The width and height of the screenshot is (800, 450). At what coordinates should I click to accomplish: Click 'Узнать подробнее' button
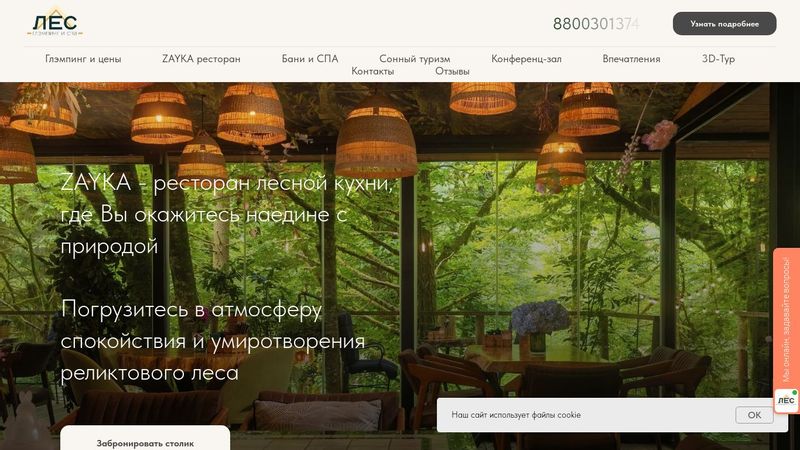[724, 23]
